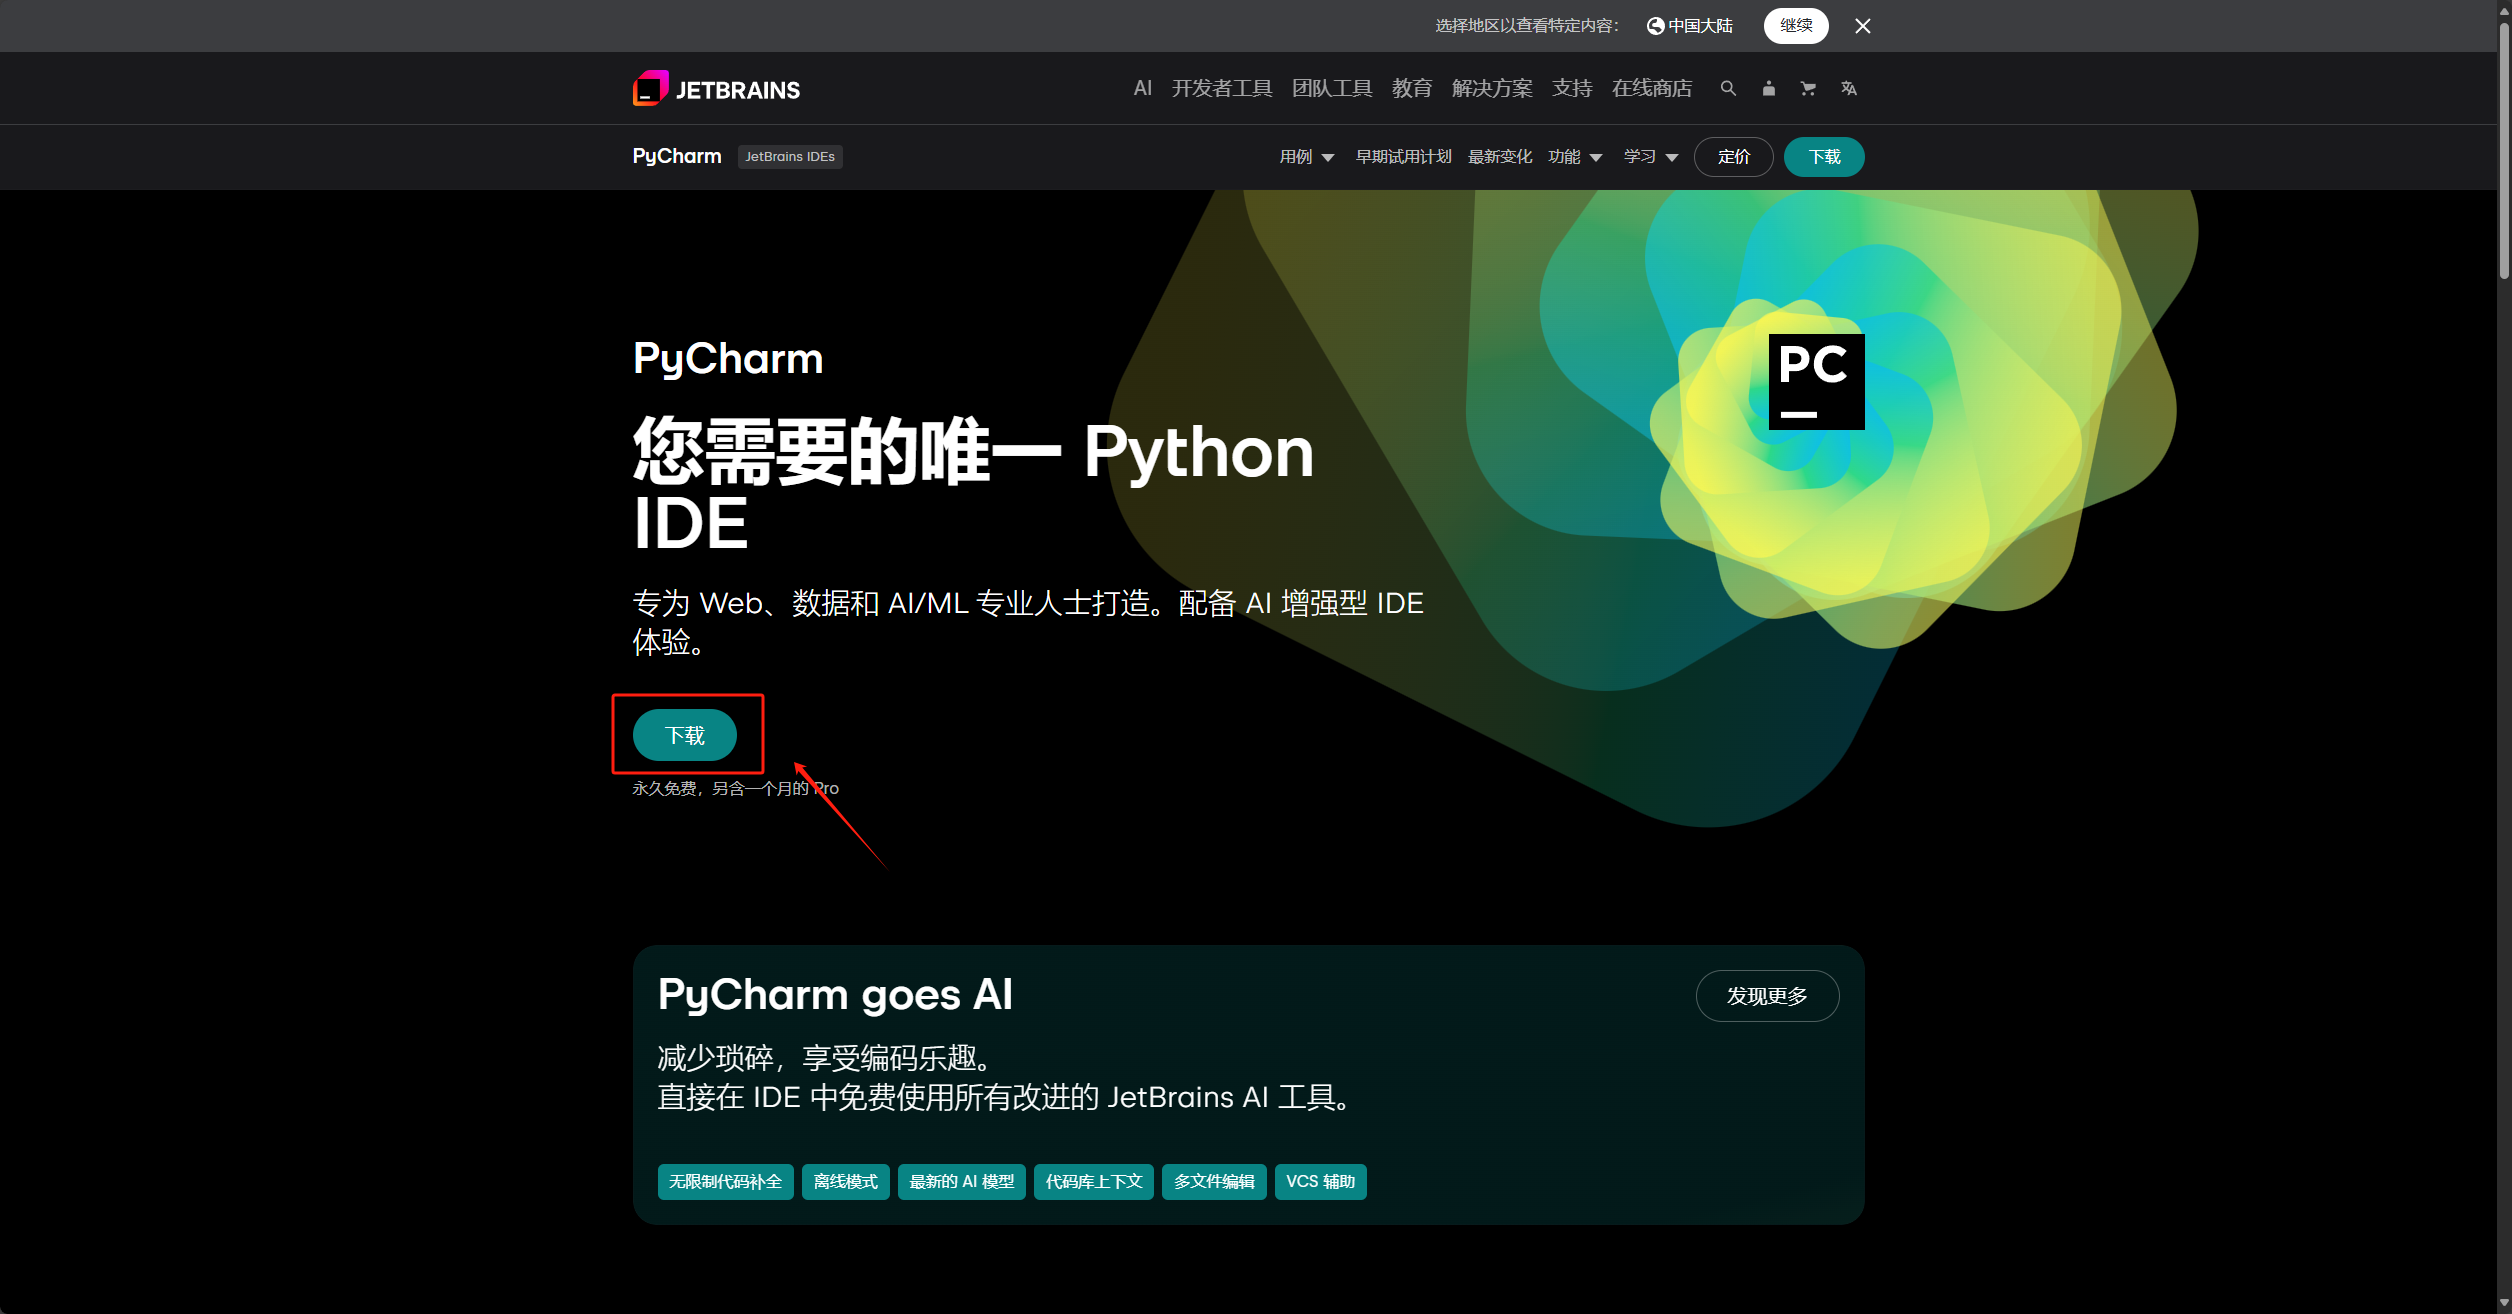Click the globe icon next to 中国大陆
2512x1314 pixels.
pyautogui.click(x=1655, y=25)
